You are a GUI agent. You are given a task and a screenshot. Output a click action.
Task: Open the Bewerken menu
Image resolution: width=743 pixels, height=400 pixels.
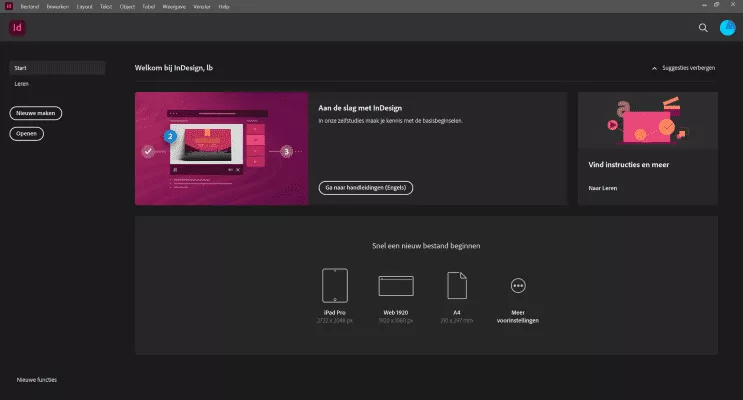[x=57, y=5]
